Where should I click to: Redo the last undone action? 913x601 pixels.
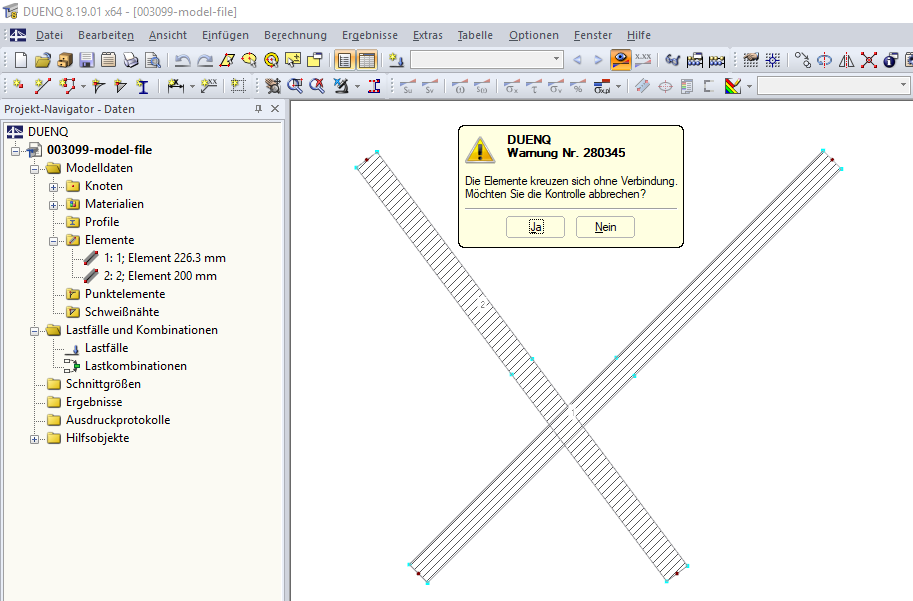(204, 60)
